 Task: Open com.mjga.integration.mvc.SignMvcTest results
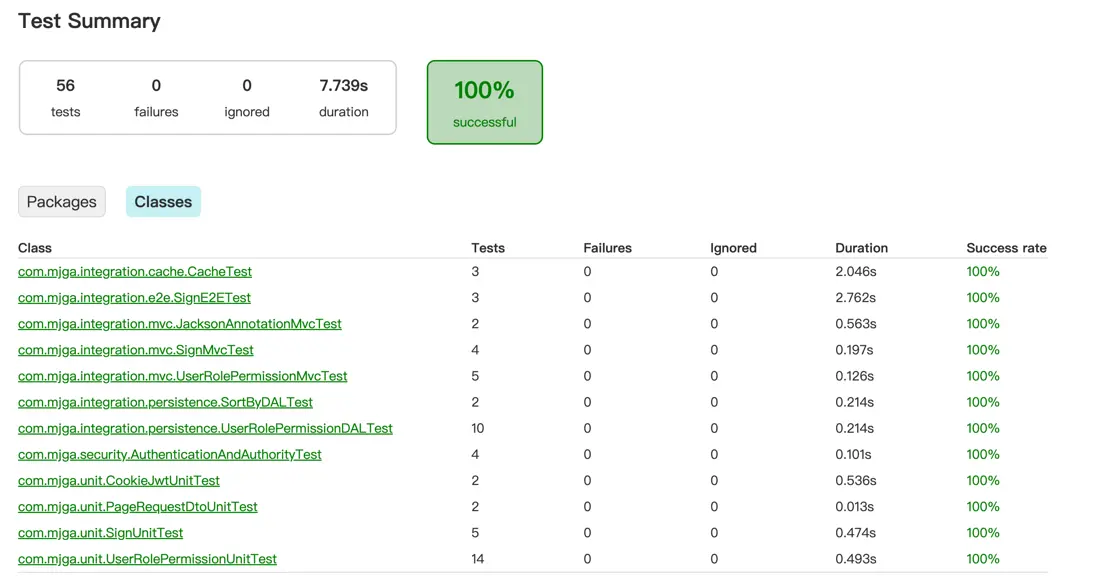(x=136, y=350)
